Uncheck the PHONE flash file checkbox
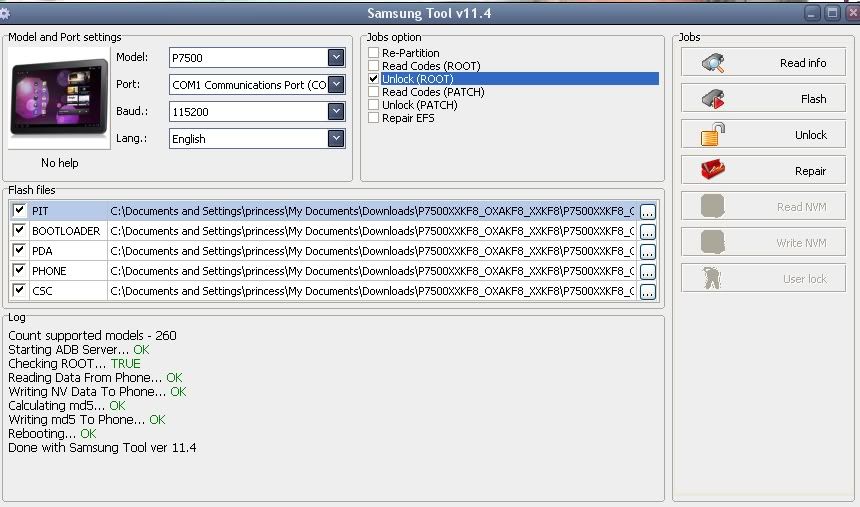This screenshot has width=860, height=507. click(19, 270)
